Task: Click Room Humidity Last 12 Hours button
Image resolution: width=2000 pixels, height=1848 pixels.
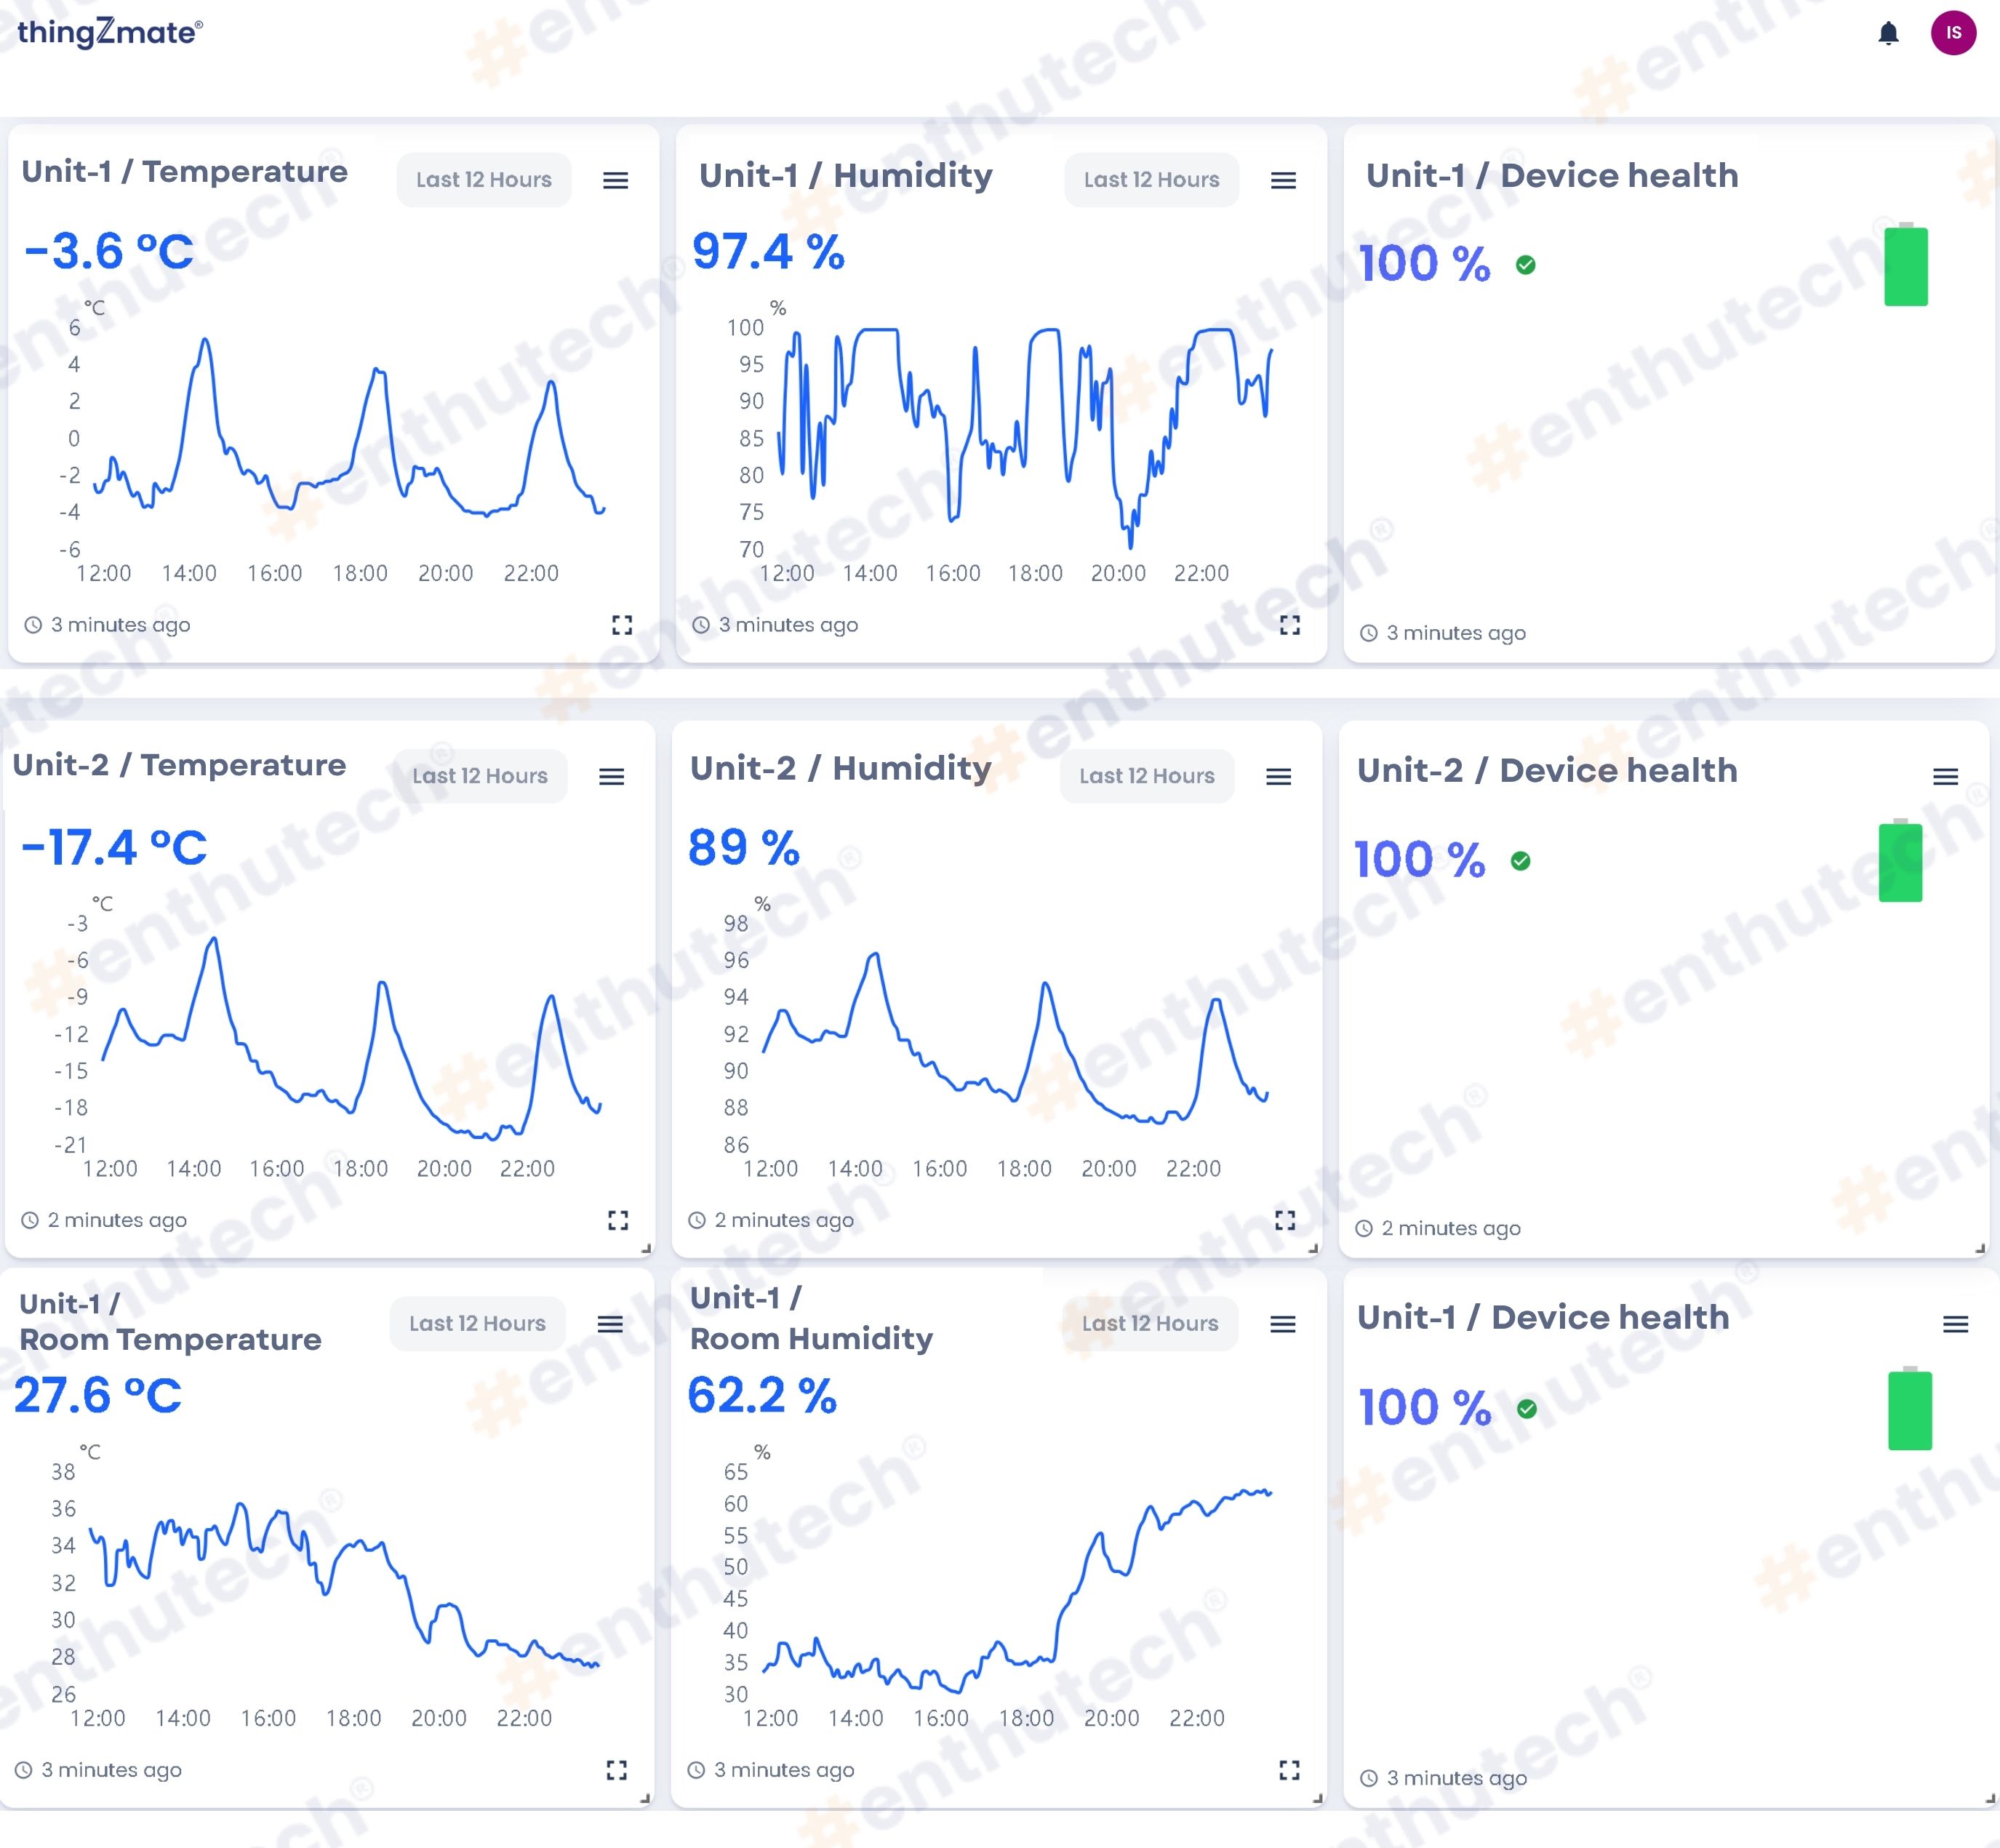Action: coord(1150,1324)
